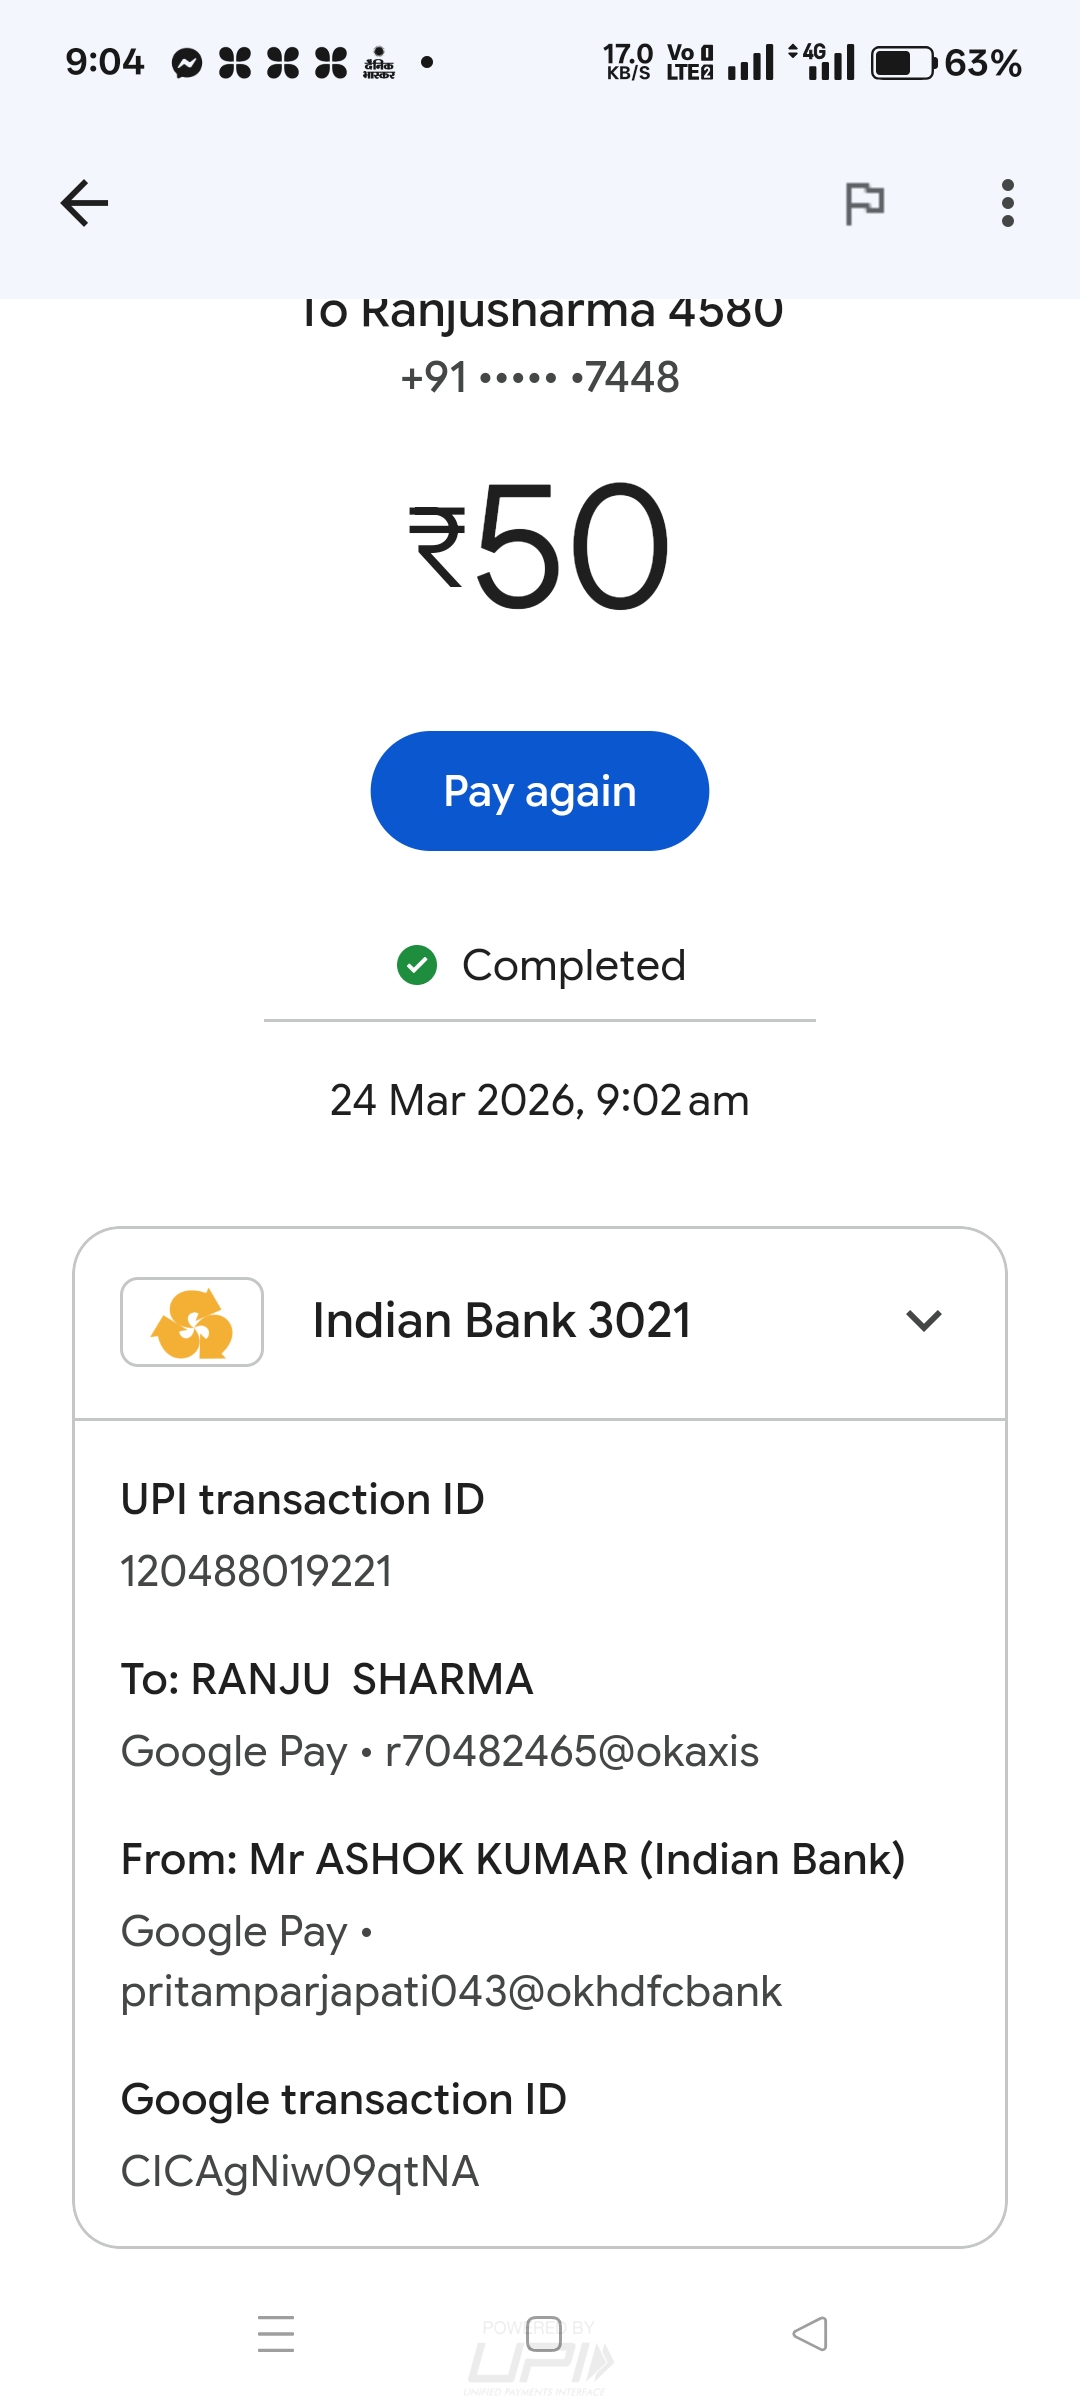Open the three-dot overflow menu
This screenshot has height=2400, width=1080.
point(1007,203)
